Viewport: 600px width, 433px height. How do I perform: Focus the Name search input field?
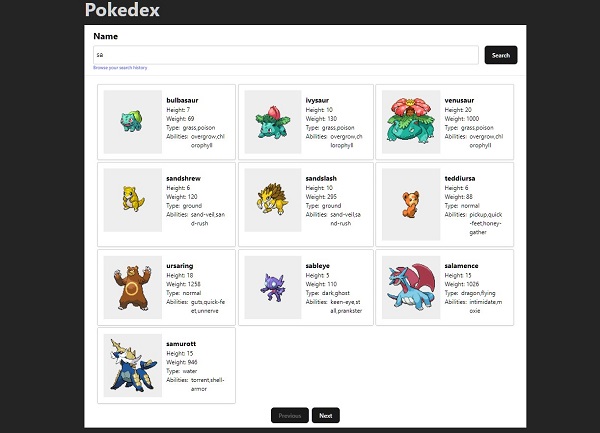coord(286,55)
